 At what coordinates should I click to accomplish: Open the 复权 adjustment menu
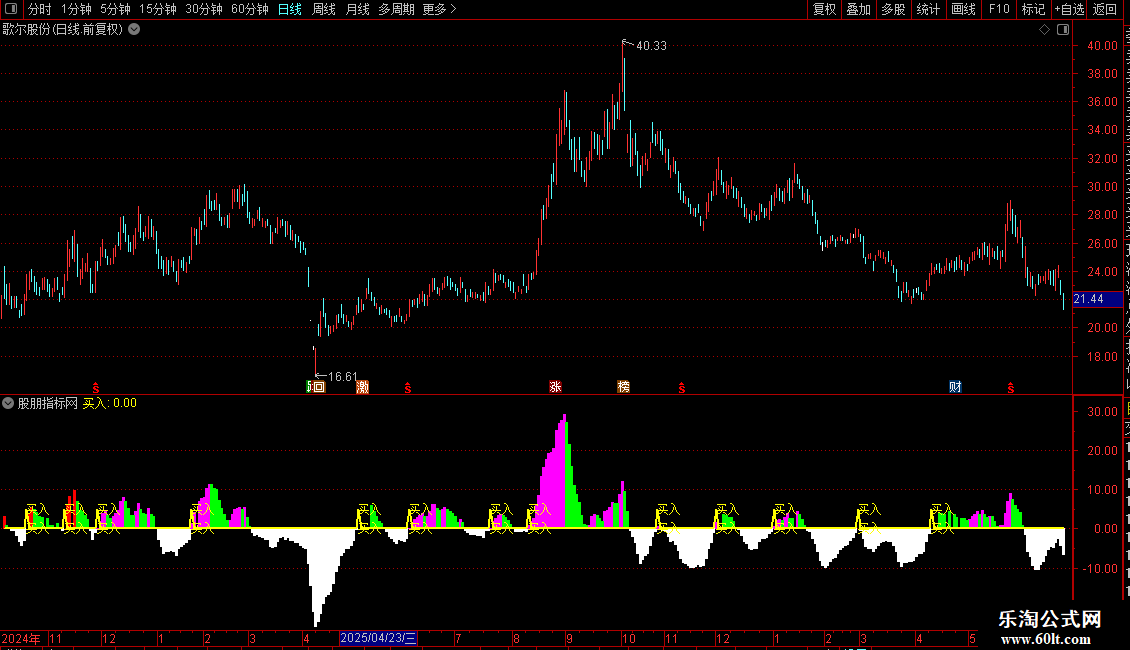[824, 9]
